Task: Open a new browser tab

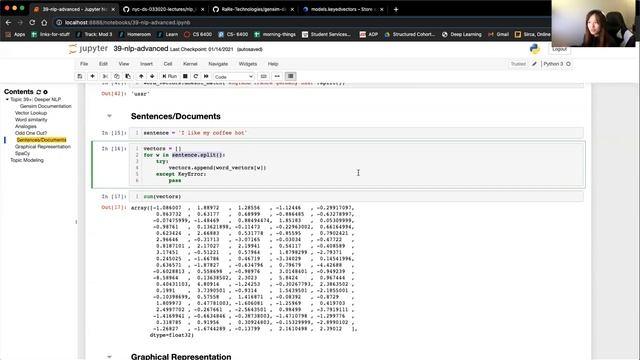Action: 396,9
